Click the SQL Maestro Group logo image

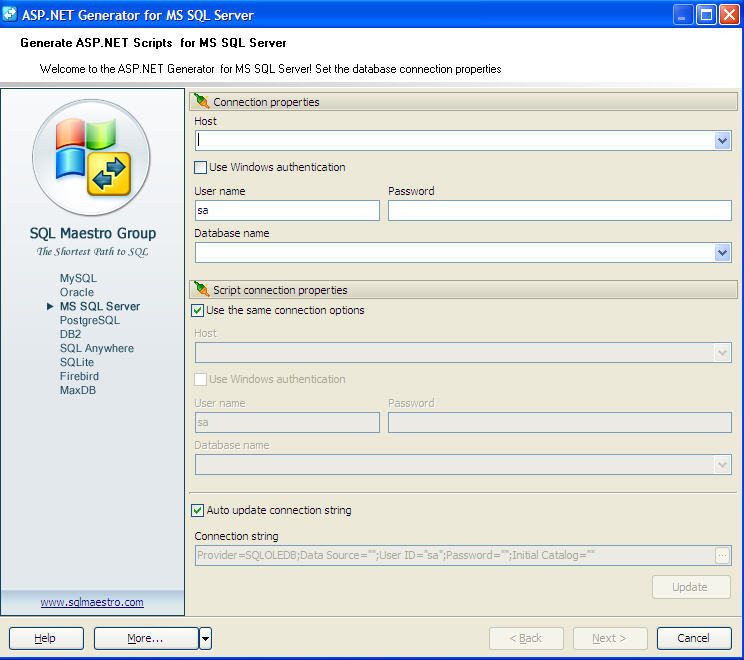[92, 157]
